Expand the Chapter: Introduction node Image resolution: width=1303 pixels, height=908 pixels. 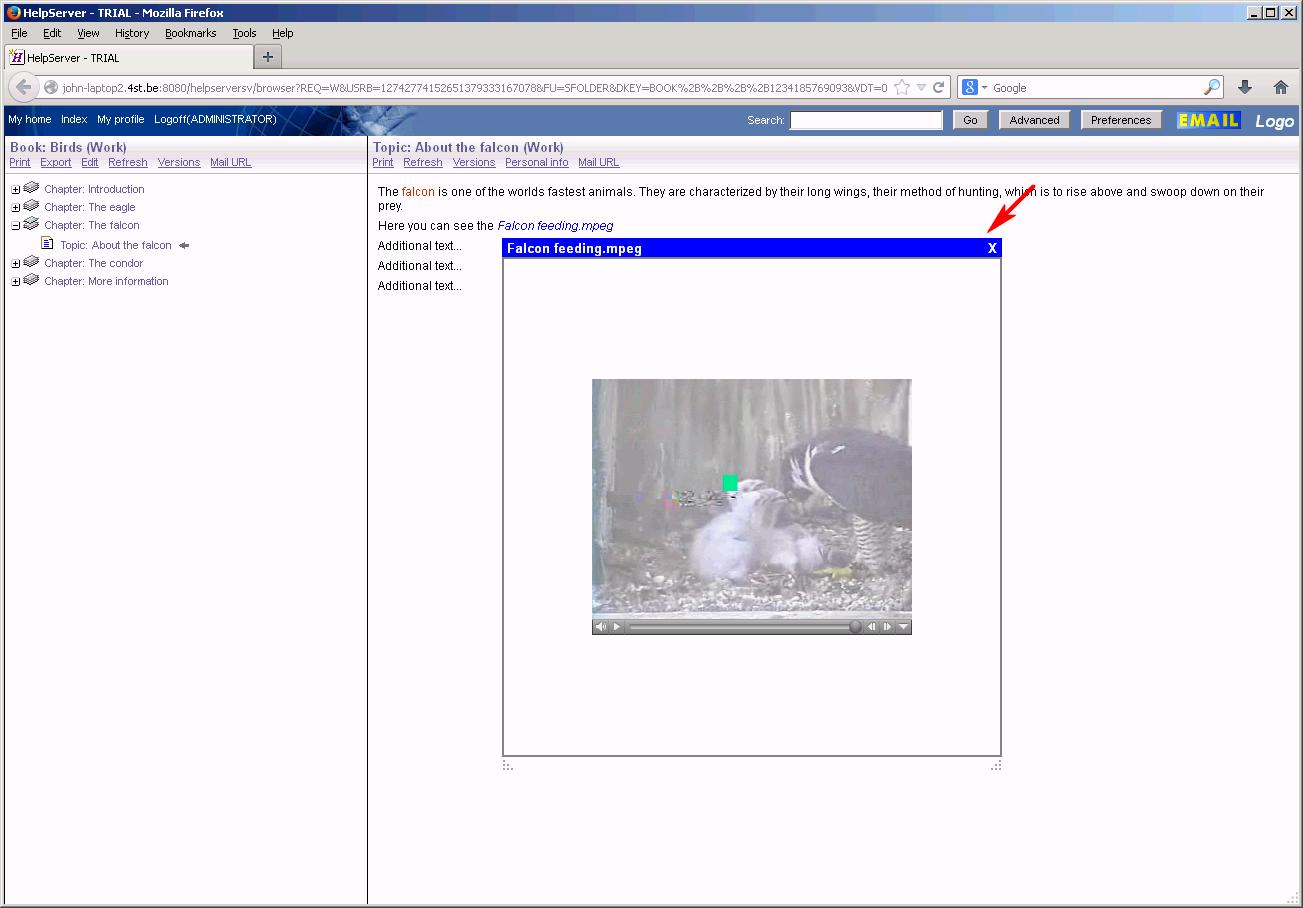[x=16, y=190]
